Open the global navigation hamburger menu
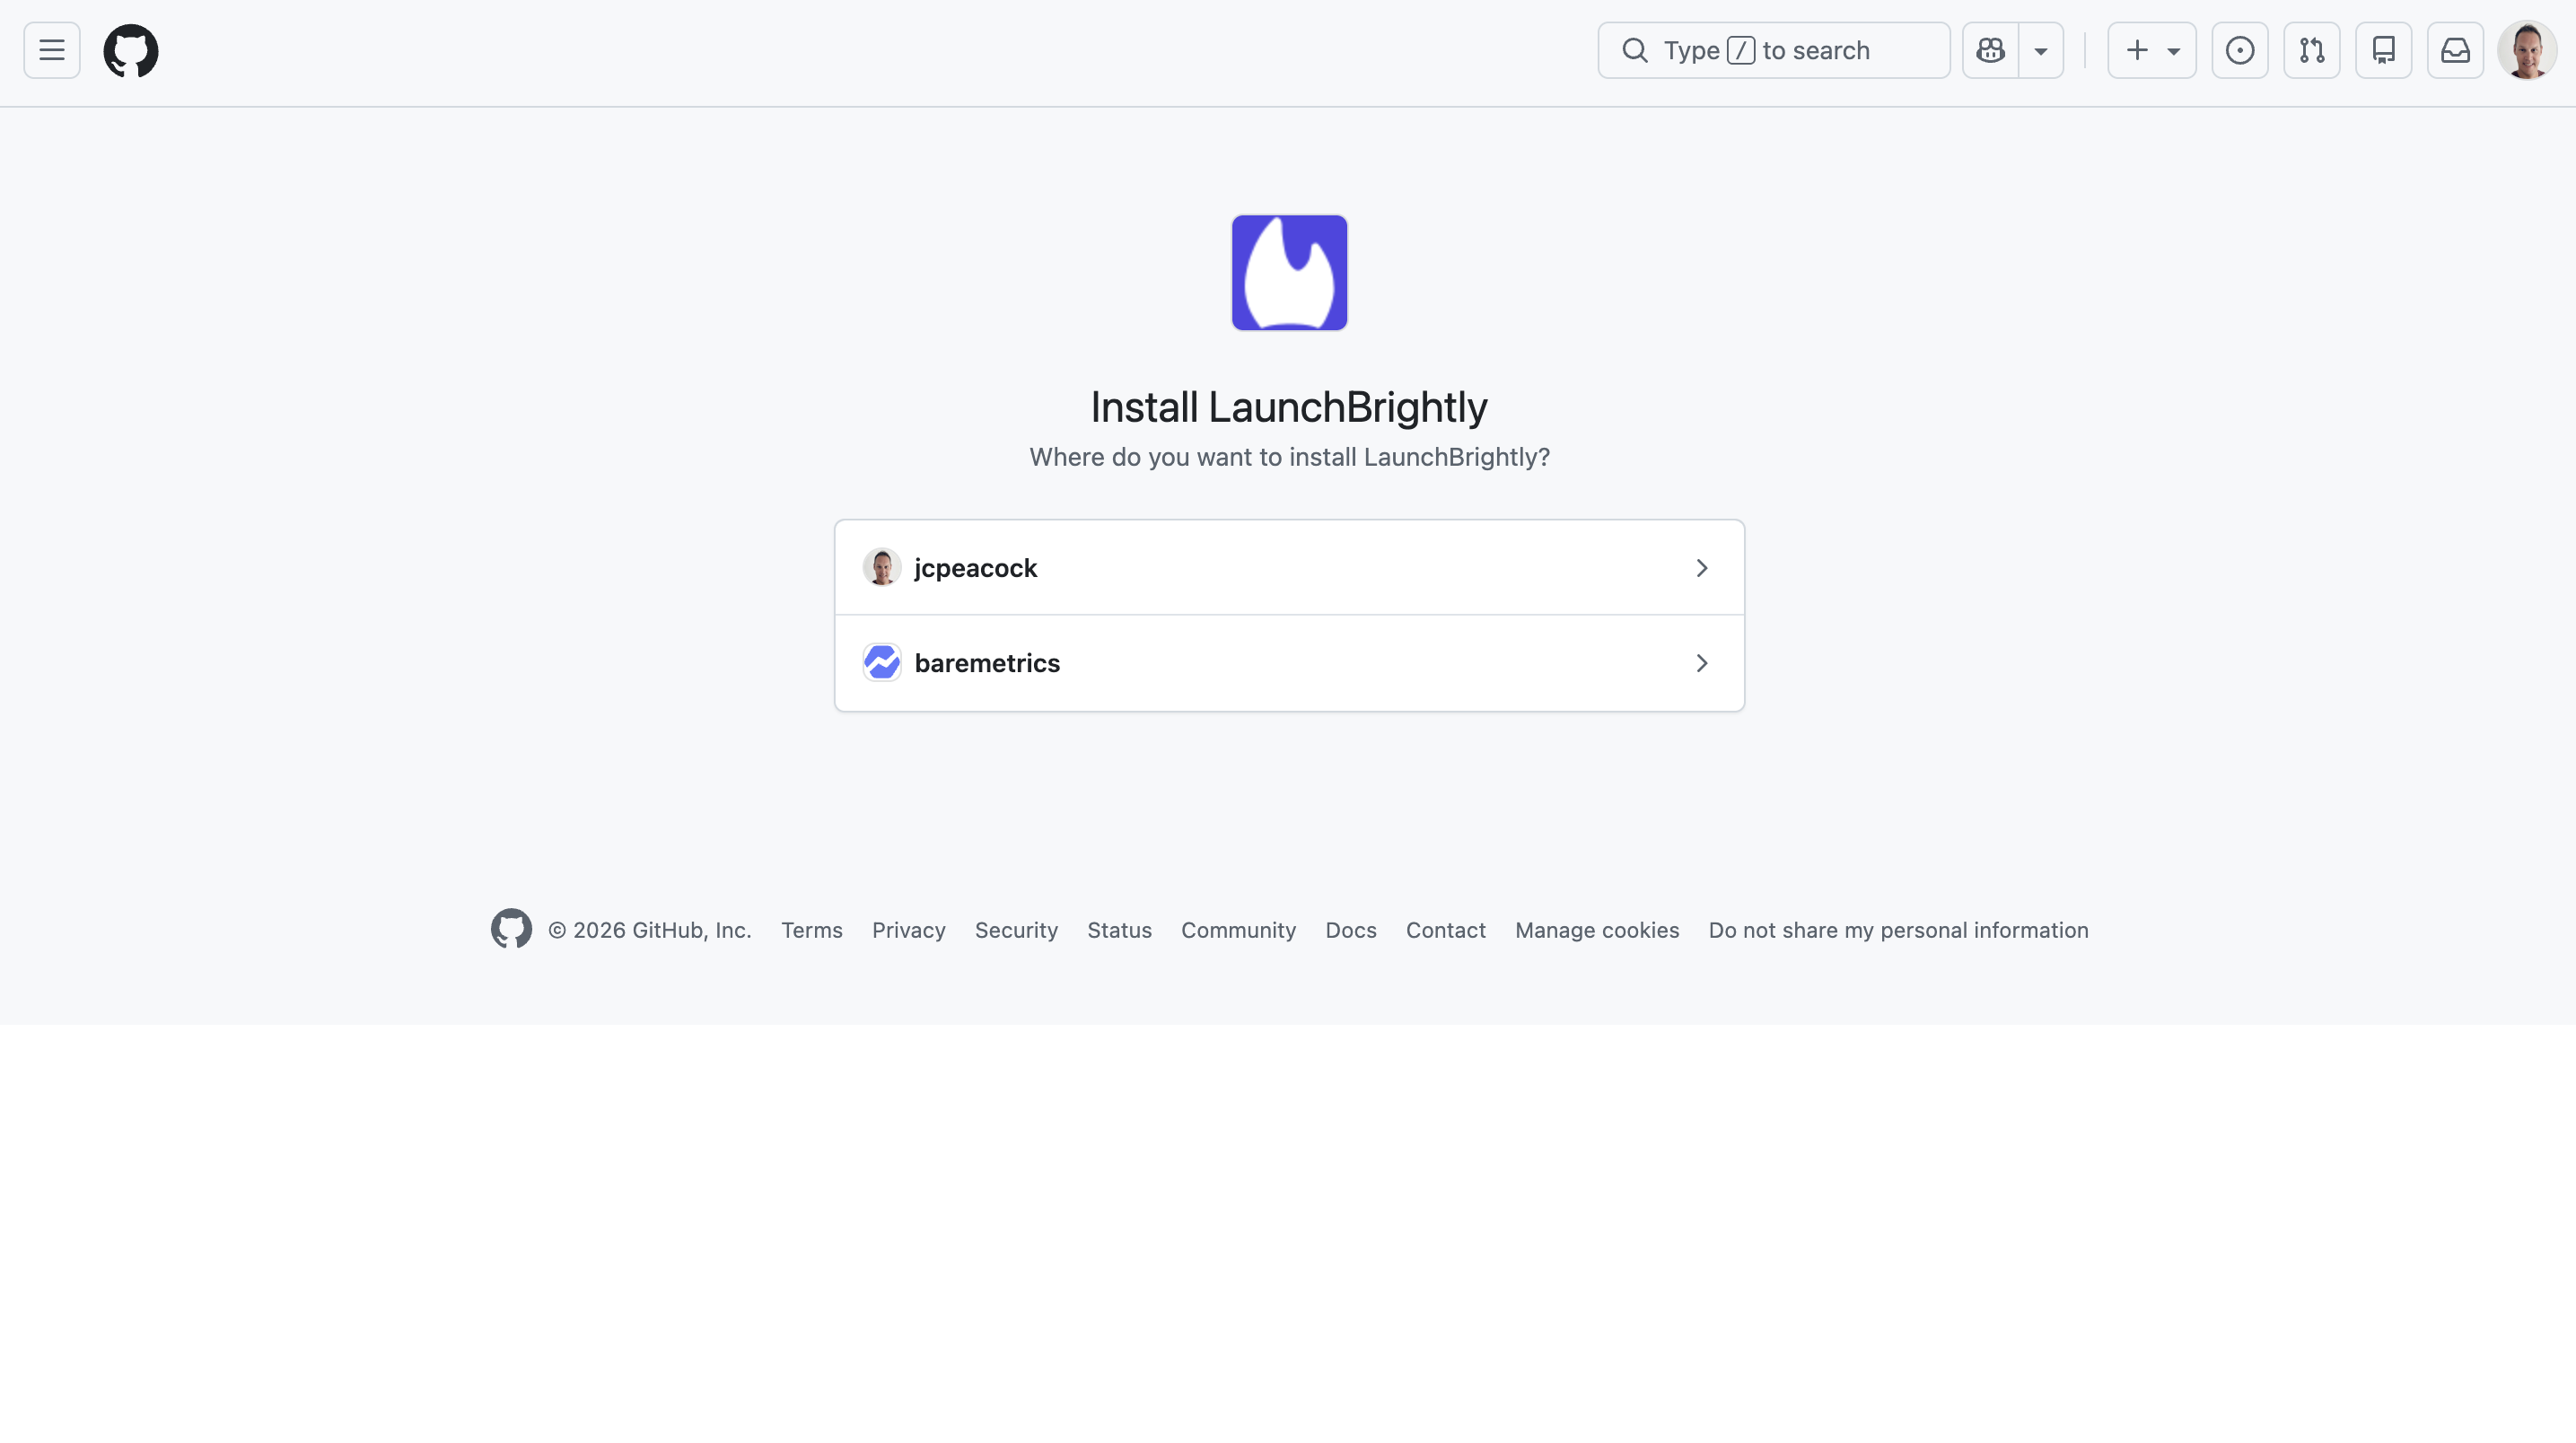 click(x=52, y=50)
